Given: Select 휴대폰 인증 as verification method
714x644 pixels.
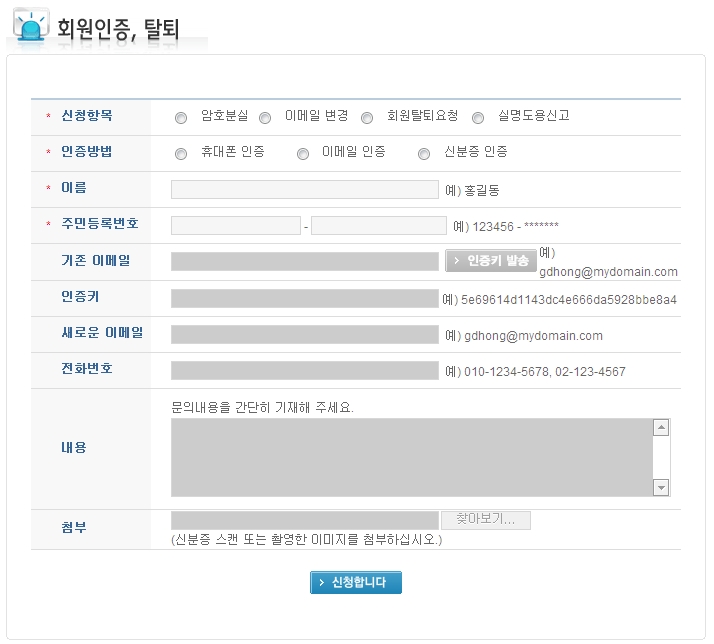Looking at the screenshot, I should [x=181, y=154].
